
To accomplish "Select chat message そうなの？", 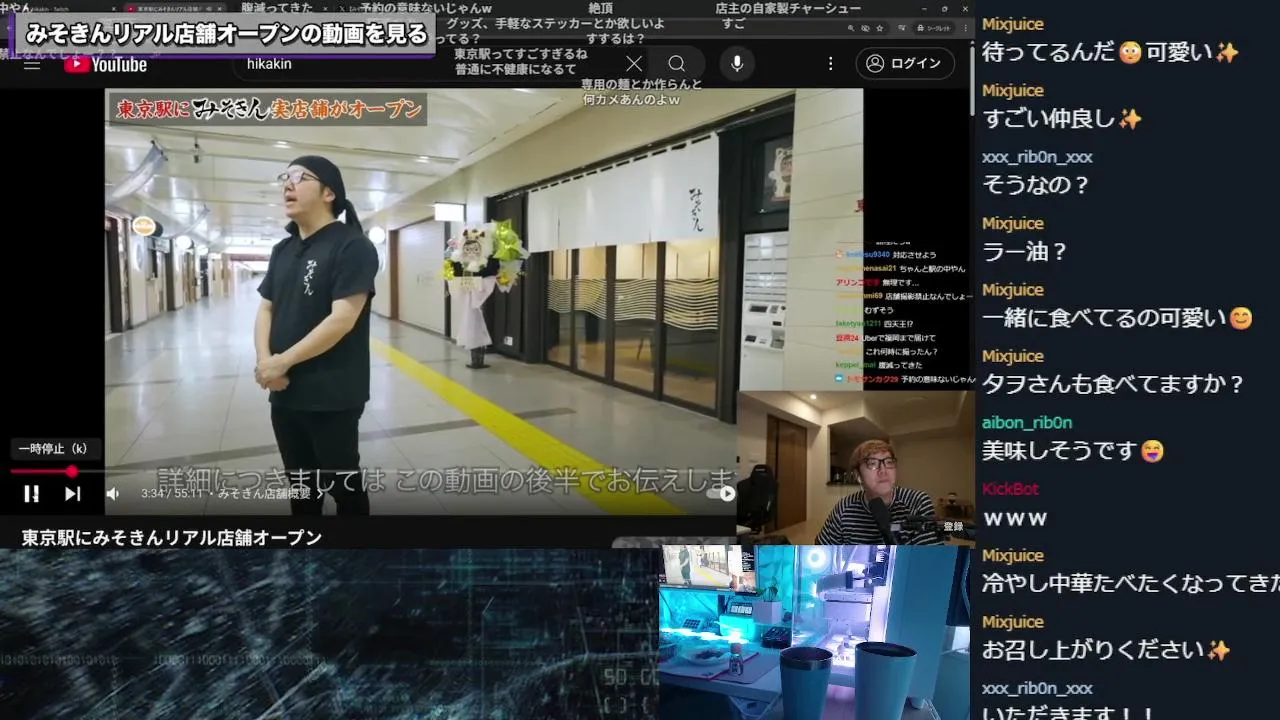I will point(1036,185).
